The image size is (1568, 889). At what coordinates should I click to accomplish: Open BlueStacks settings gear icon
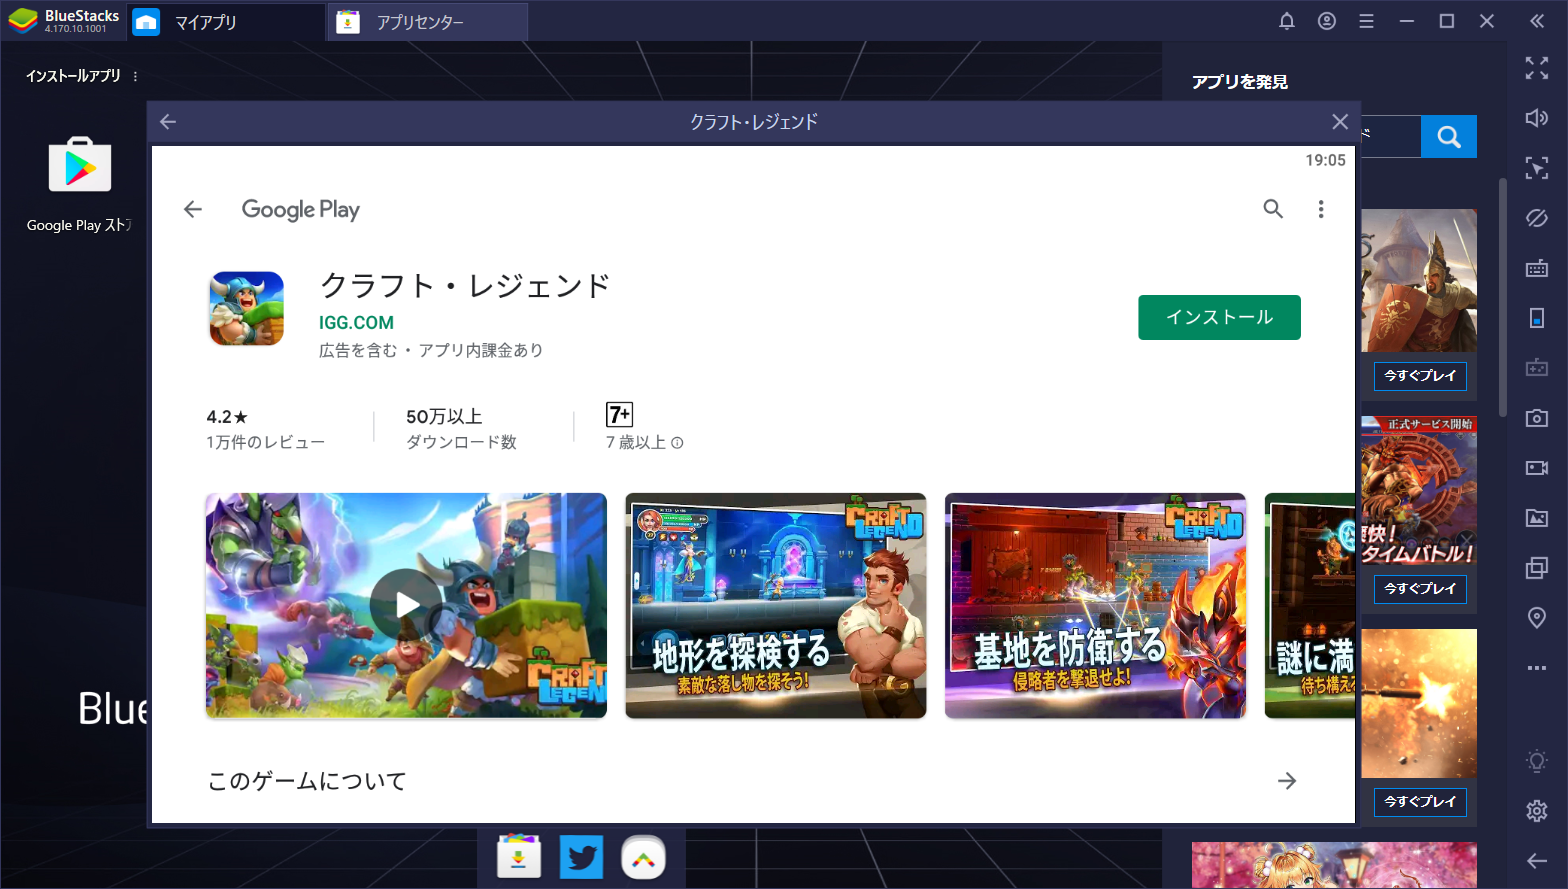click(x=1537, y=811)
